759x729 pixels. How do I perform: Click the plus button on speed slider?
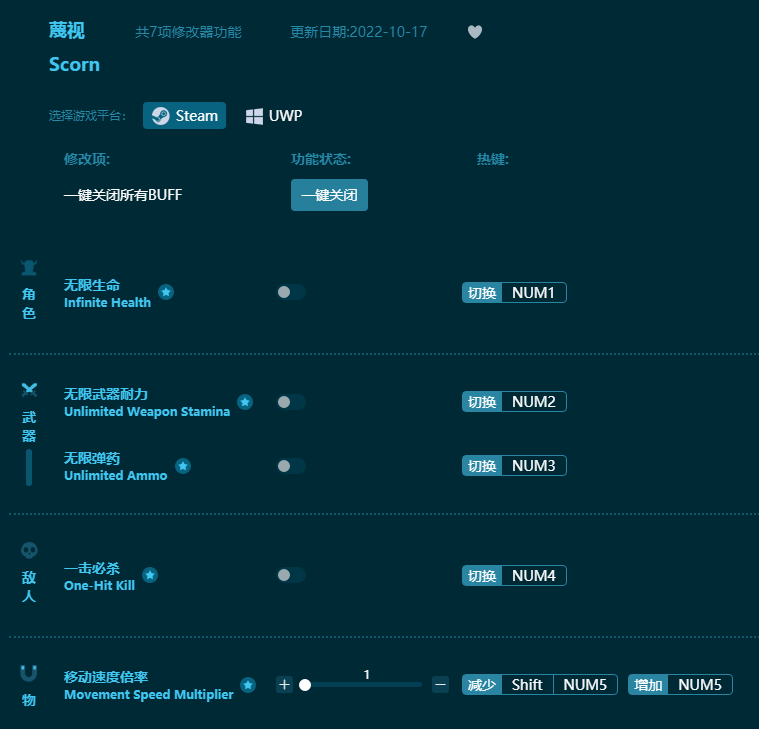pyautogui.click(x=285, y=684)
